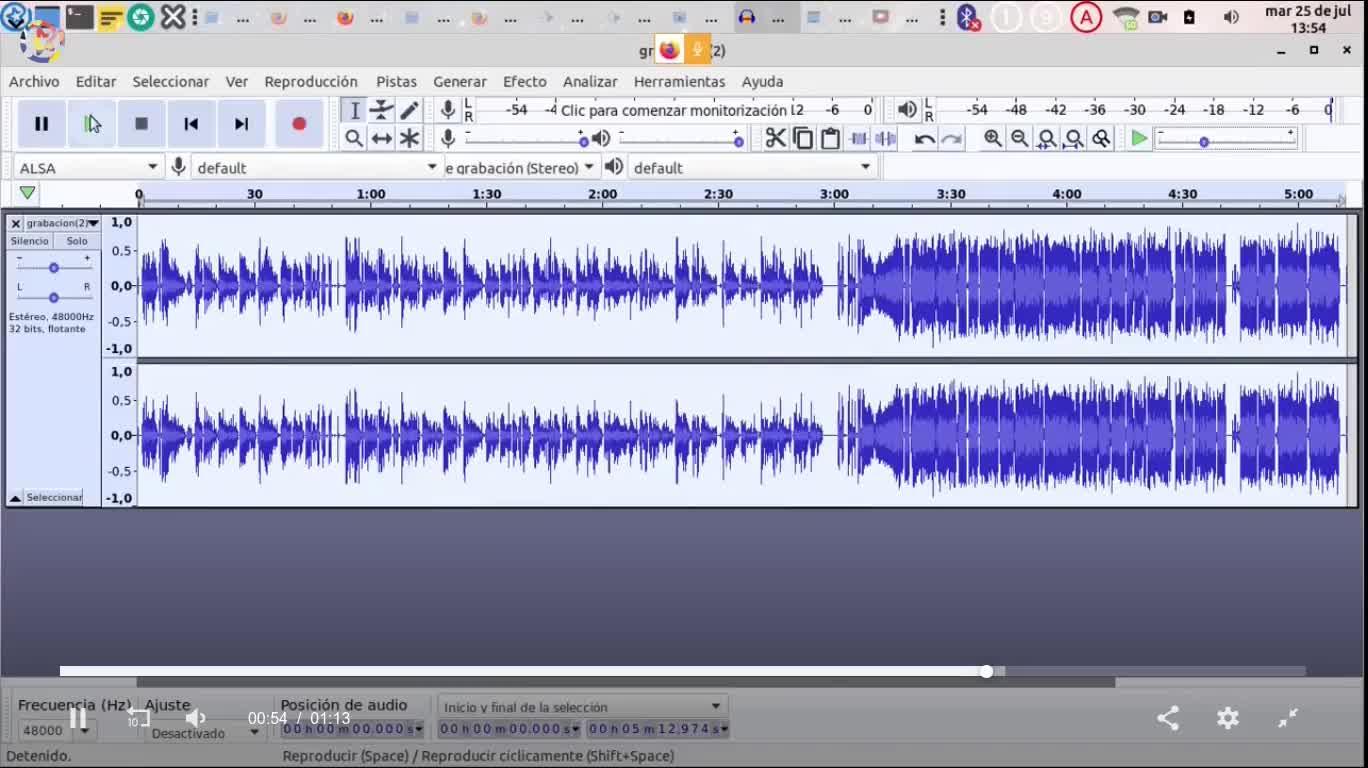Viewport: 1368px width, 768px height.
Task: Toggle Solo on the grabacion track
Action: click(77, 241)
